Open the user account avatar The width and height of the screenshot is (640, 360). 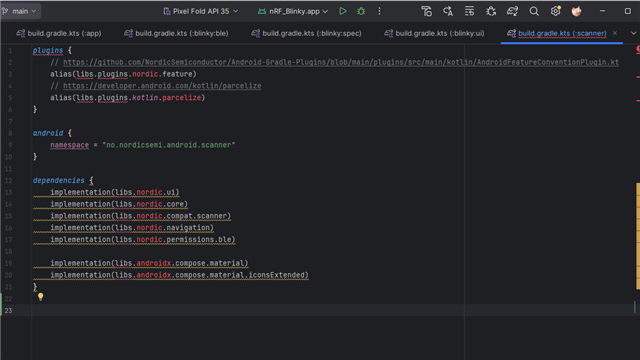[576, 11]
